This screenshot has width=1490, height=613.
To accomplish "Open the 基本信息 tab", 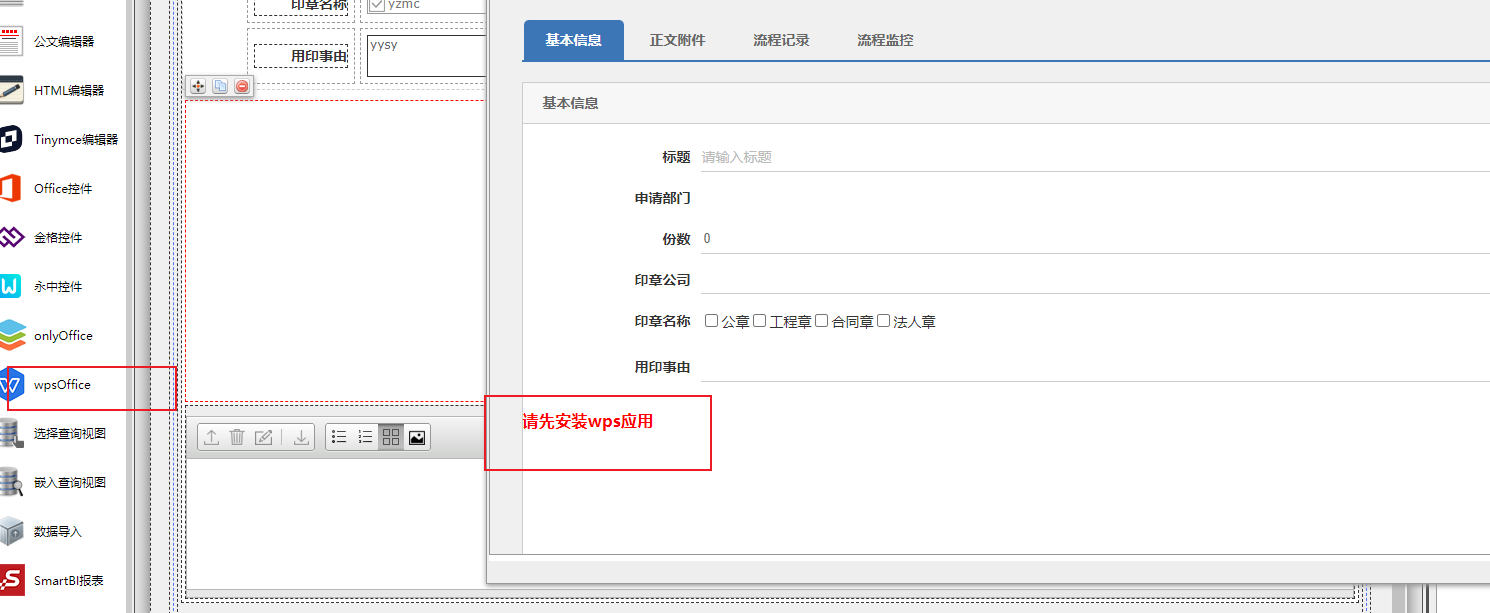I will click(573, 40).
